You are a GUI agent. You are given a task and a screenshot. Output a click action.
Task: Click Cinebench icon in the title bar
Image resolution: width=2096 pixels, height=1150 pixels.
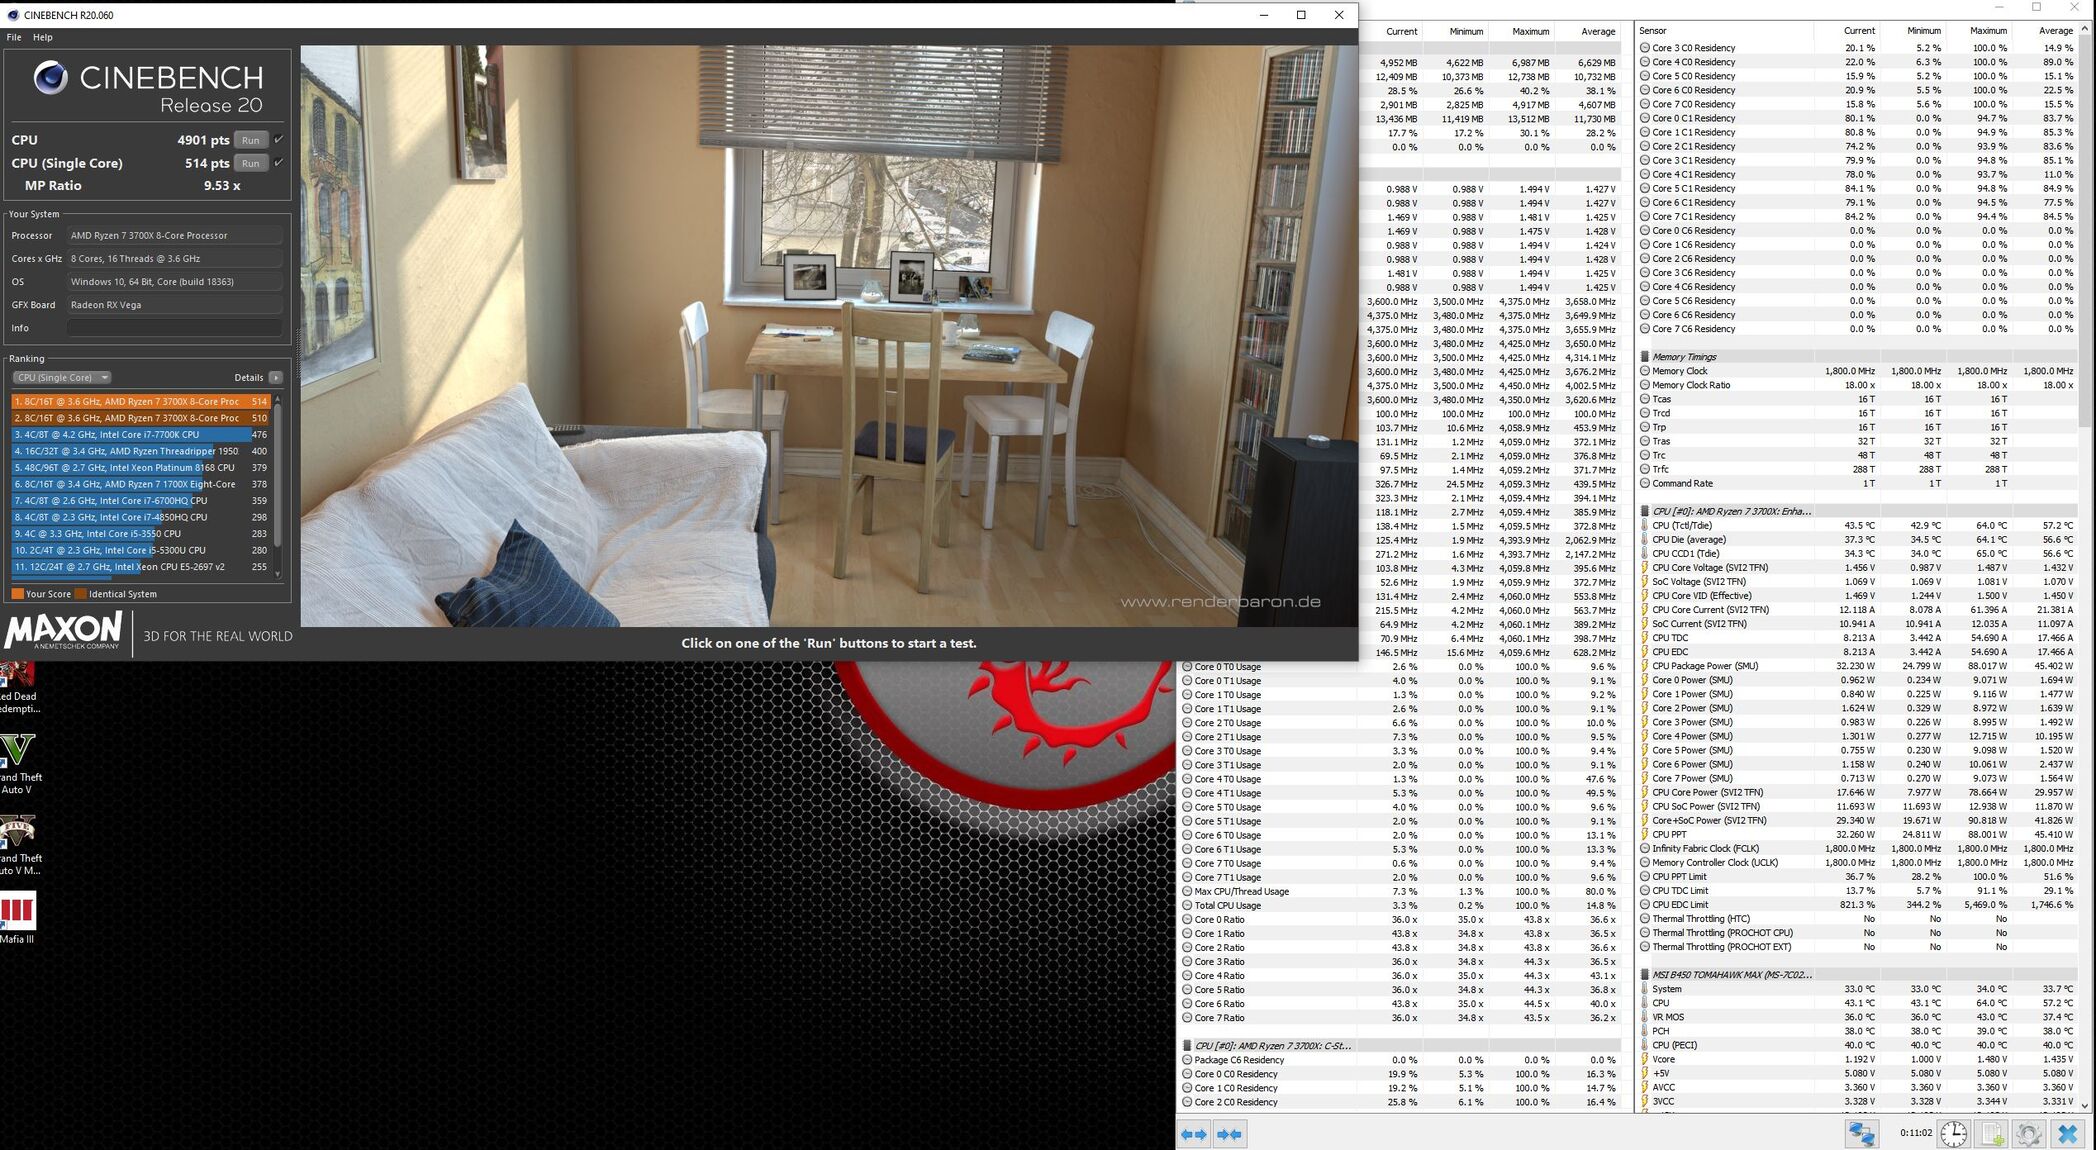(13, 15)
